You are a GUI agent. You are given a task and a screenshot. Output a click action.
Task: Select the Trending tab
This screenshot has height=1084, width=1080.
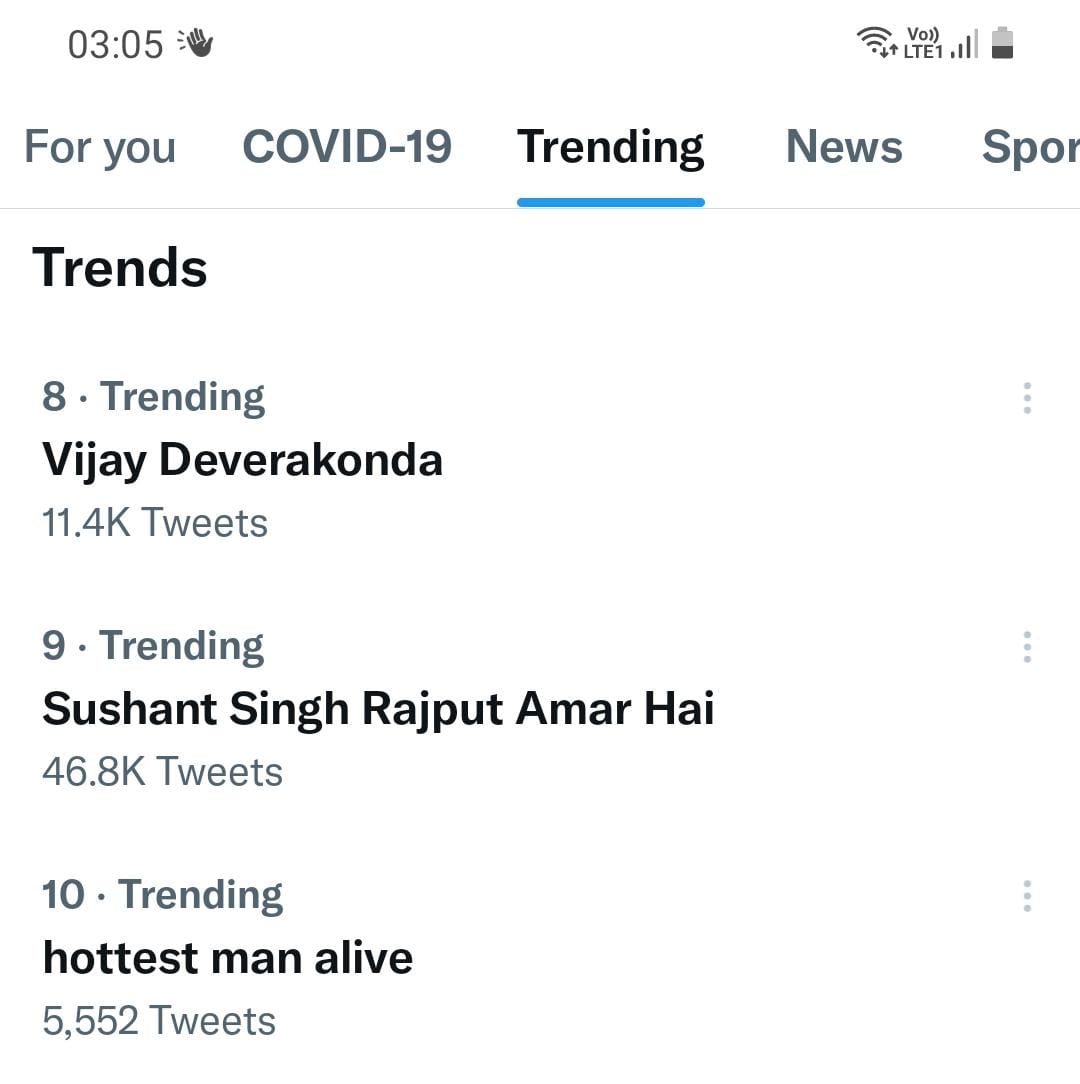(611, 148)
